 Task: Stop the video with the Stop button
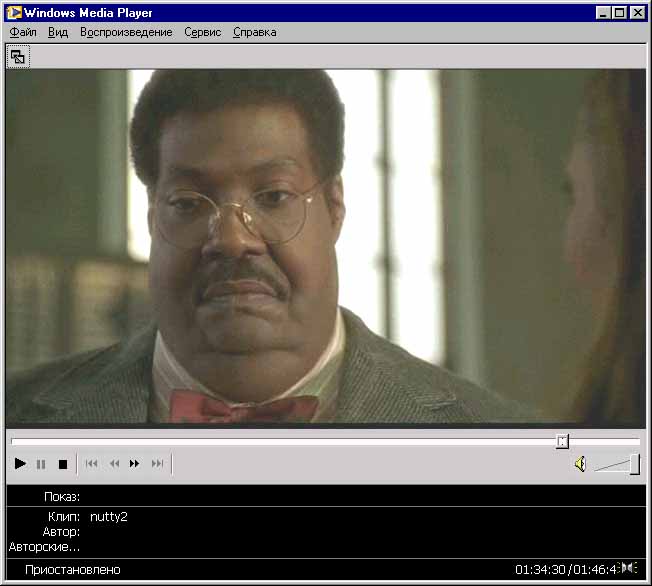coord(63,464)
